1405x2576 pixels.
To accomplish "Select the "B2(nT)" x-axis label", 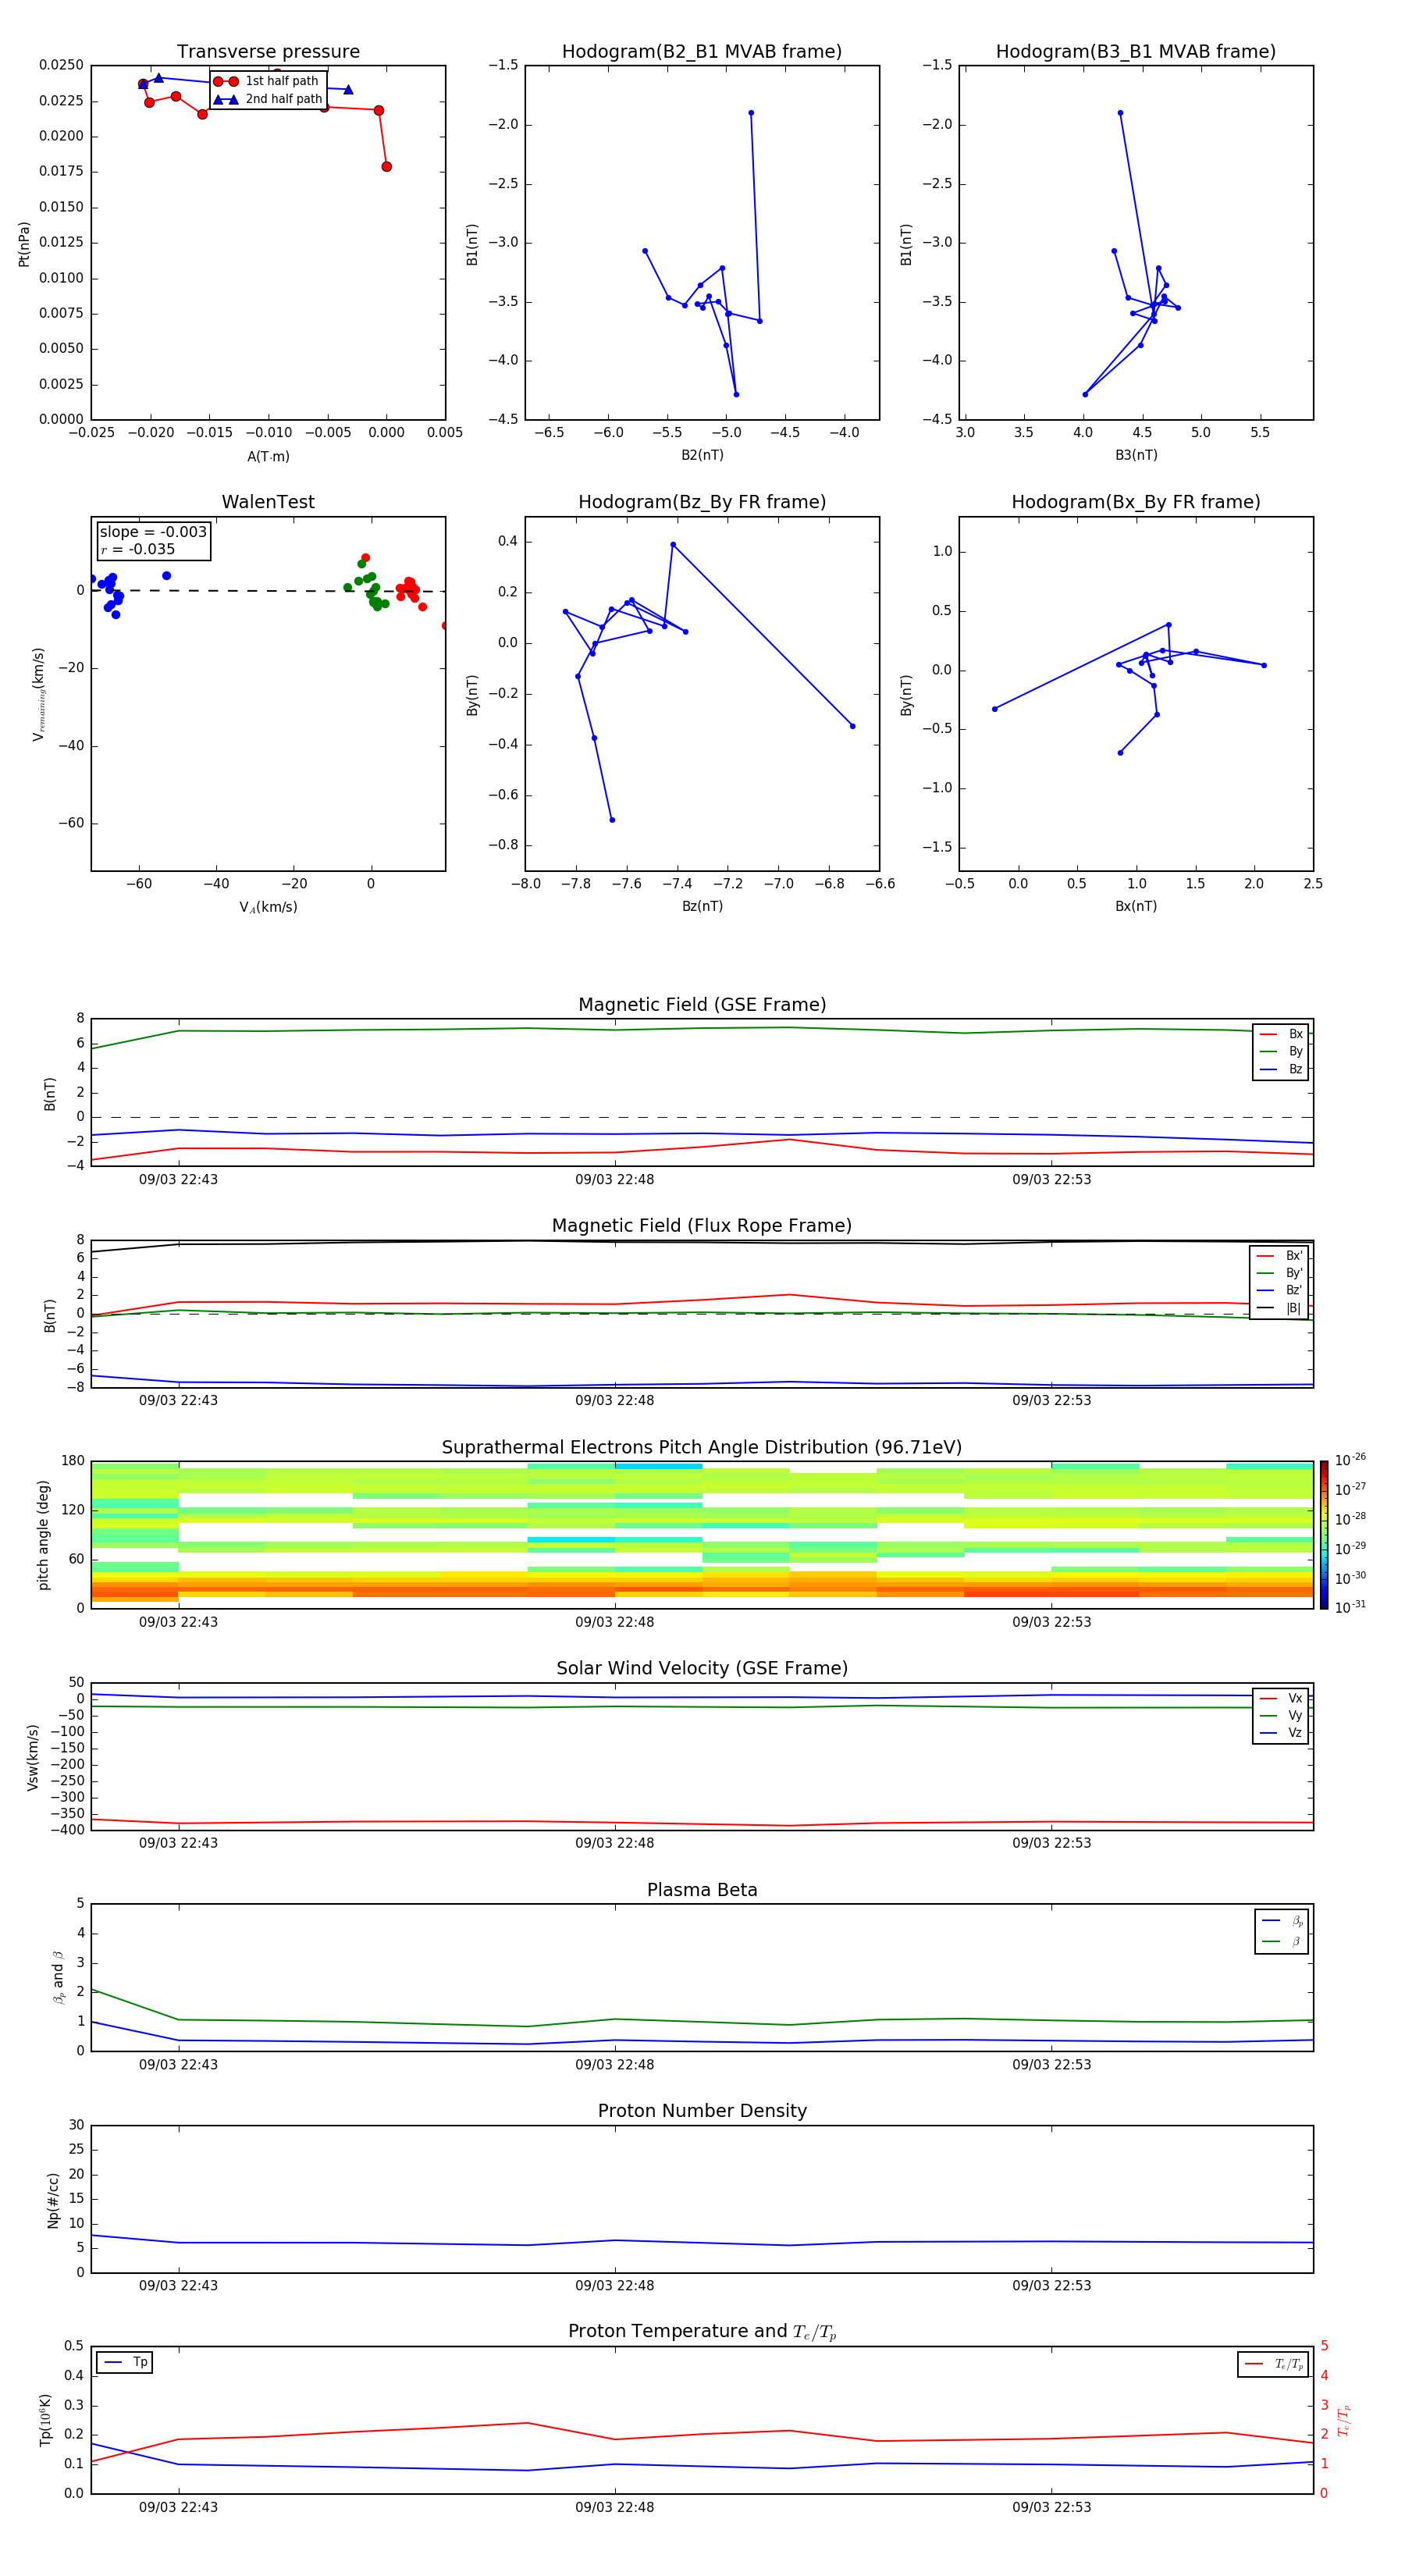I will coord(702,455).
